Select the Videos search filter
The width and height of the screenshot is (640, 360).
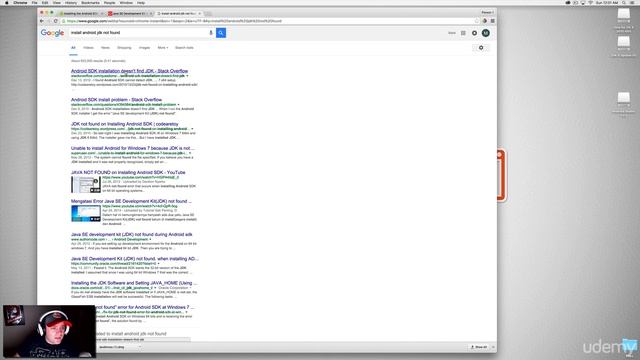click(x=89, y=48)
